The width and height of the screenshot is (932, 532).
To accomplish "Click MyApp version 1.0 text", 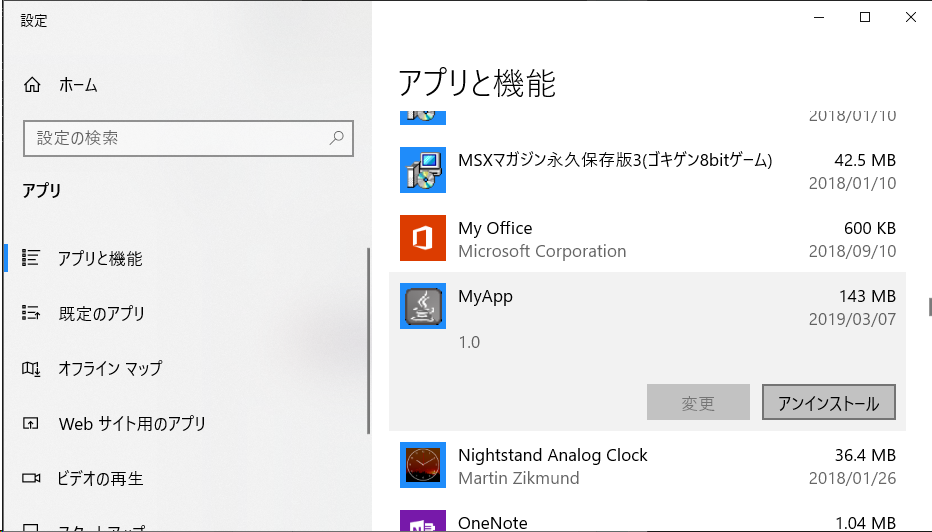I will coord(469,342).
